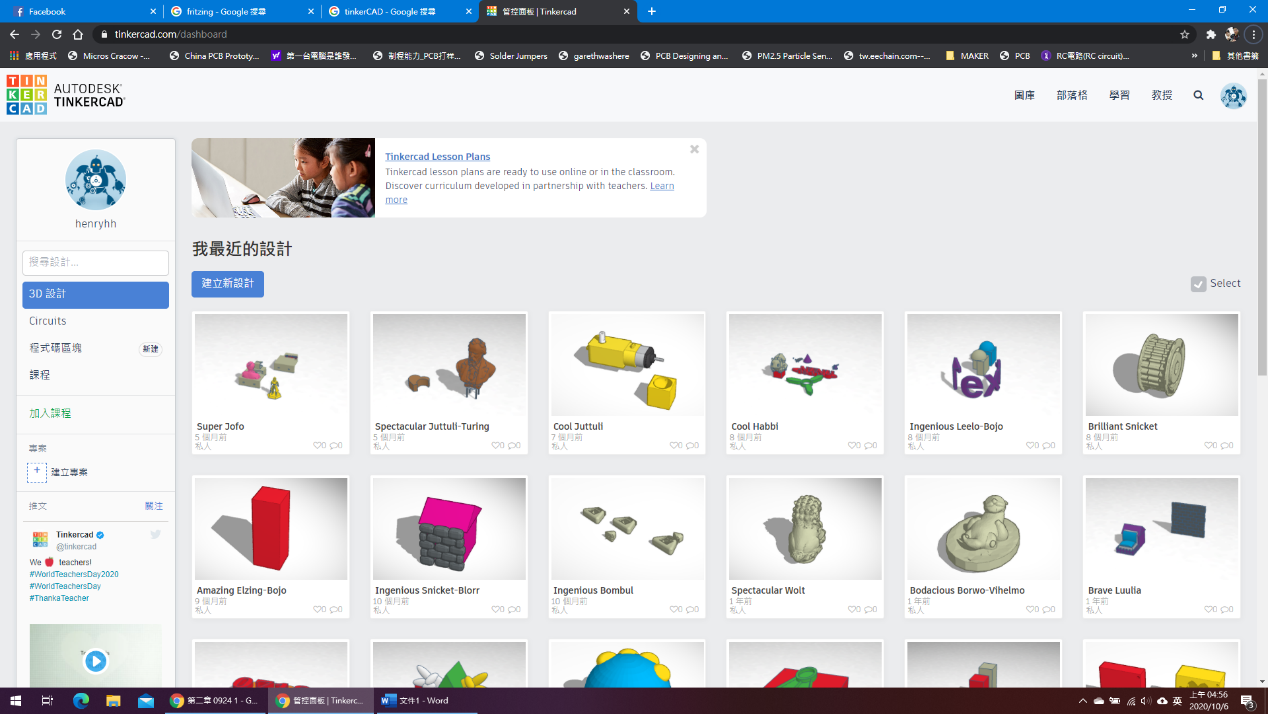Image resolution: width=1268 pixels, height=714 pixels.
Task: Open the Tinkercad Lesson Plans link
Action: click(437, 157)
